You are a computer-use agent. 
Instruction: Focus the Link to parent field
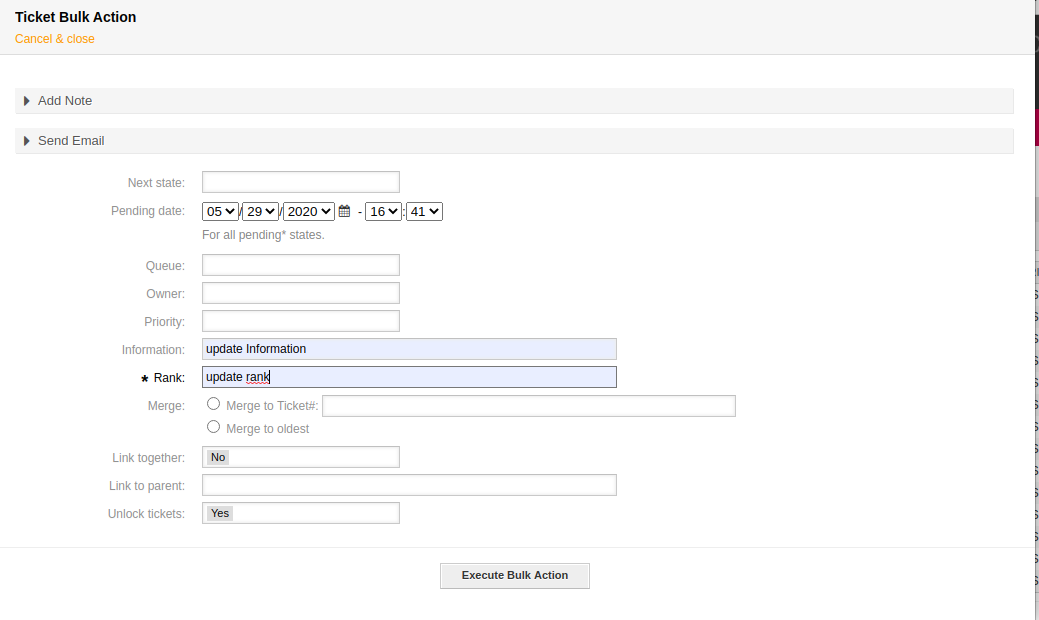pos(409,484)
